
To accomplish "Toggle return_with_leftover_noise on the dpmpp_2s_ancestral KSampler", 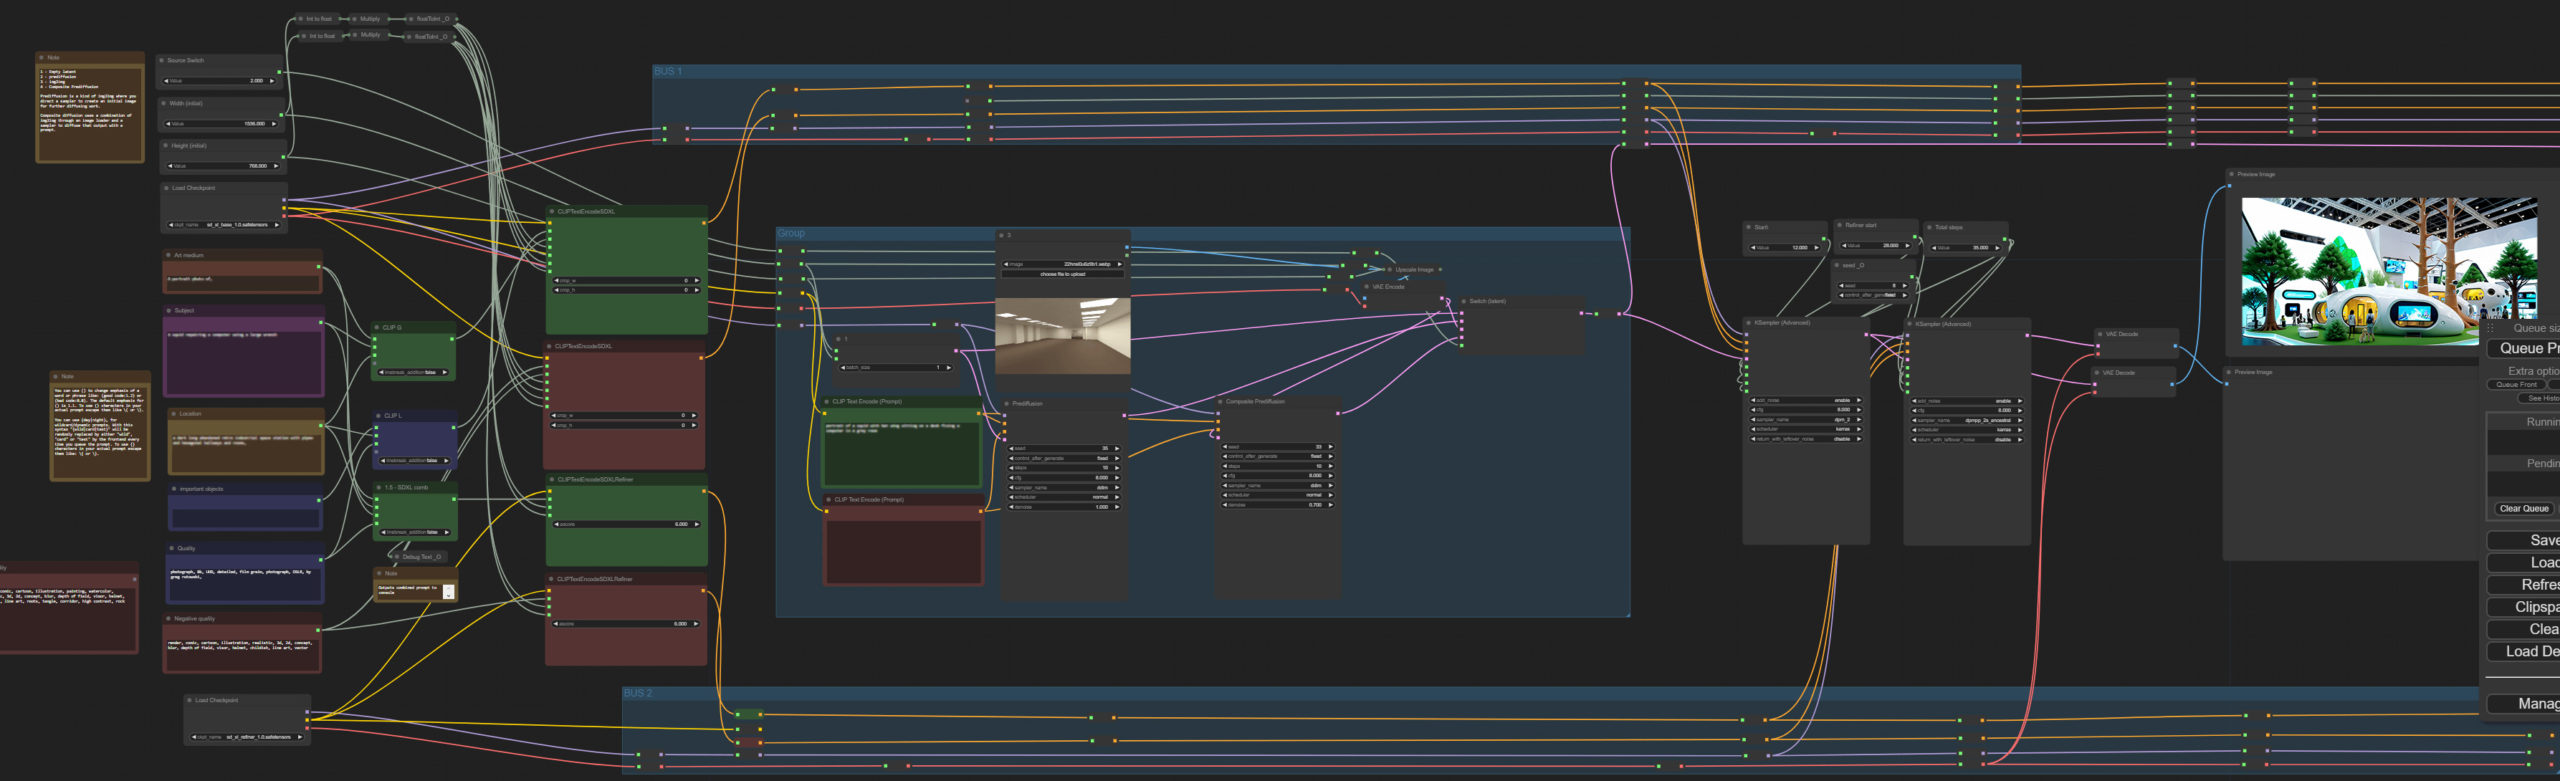I will [x=1966, y=440].
